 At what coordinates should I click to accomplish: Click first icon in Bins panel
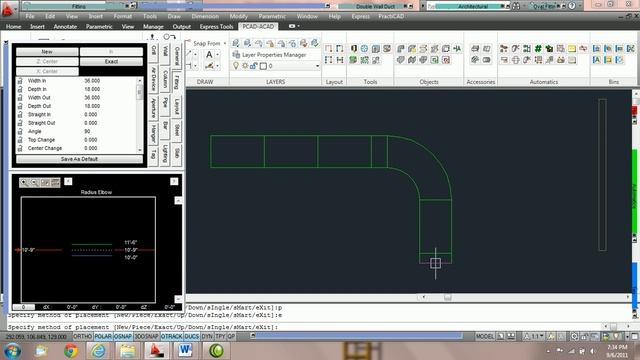point(597,49)
